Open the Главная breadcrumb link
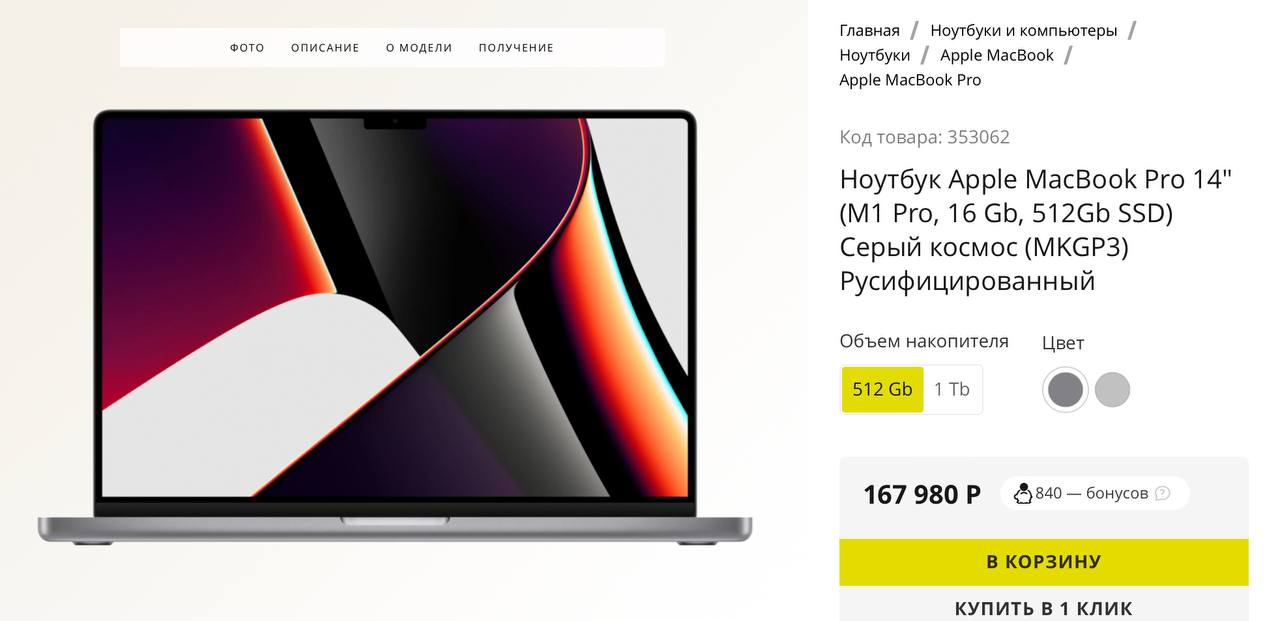Screen dimensions: 1280x621 (869, 30)
